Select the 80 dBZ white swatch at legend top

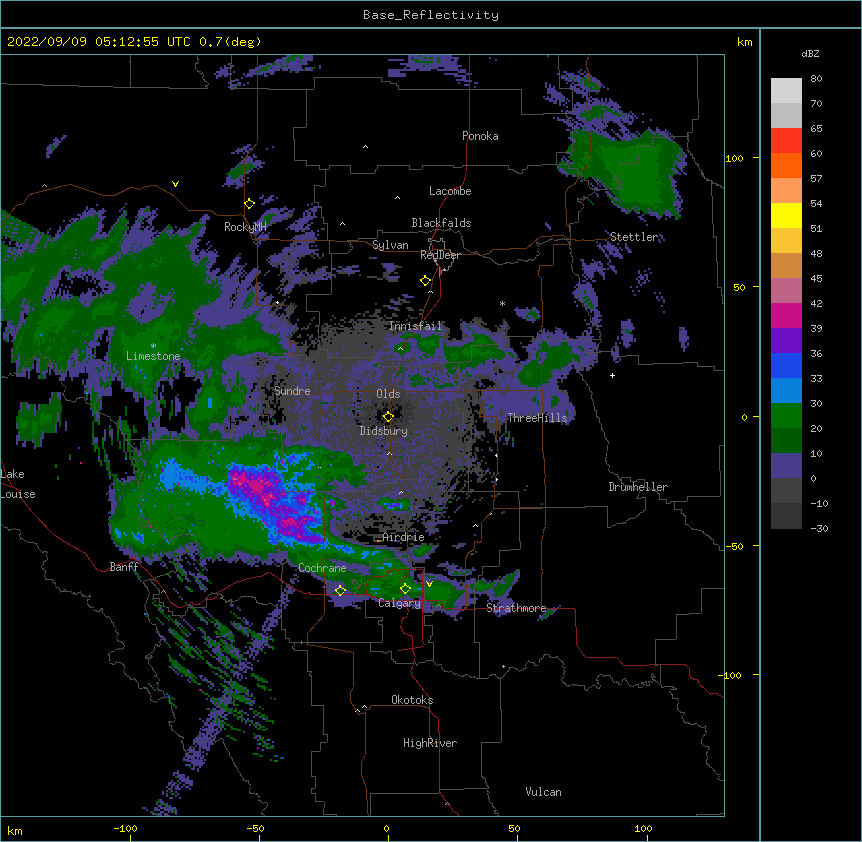point(786,91)
